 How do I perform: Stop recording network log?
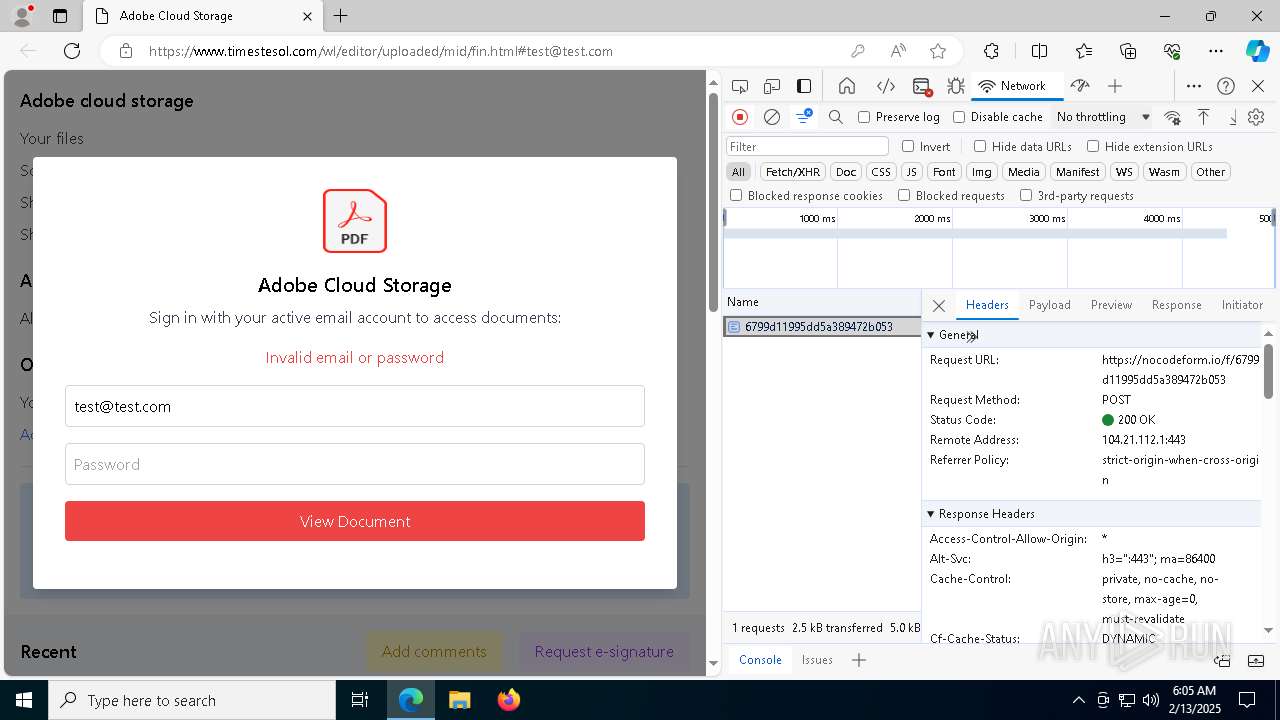[740, 117]
